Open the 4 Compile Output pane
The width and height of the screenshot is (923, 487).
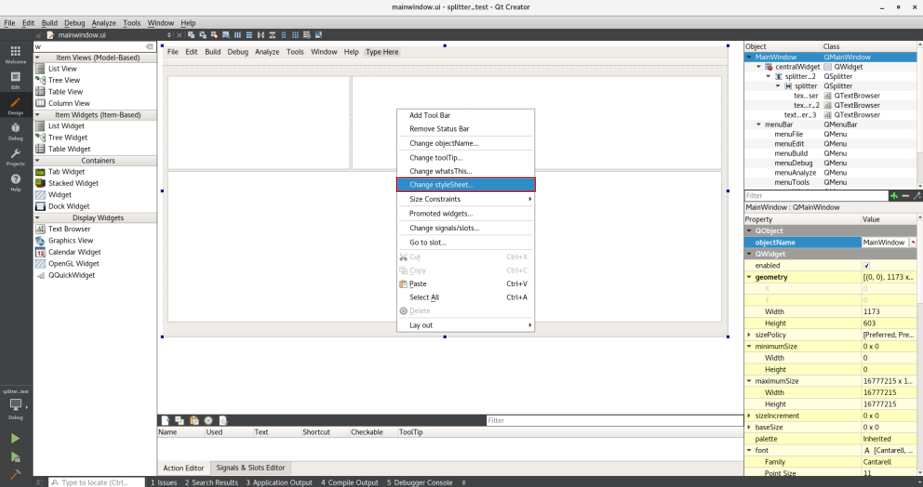pyautogui.click(x=350, y=482)
